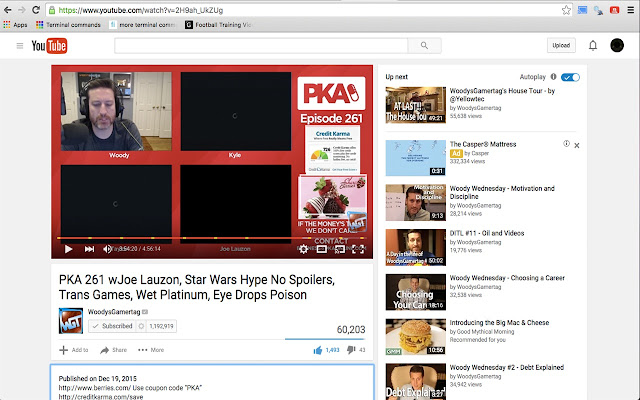Open the berries.com link in description

[95, 388]
